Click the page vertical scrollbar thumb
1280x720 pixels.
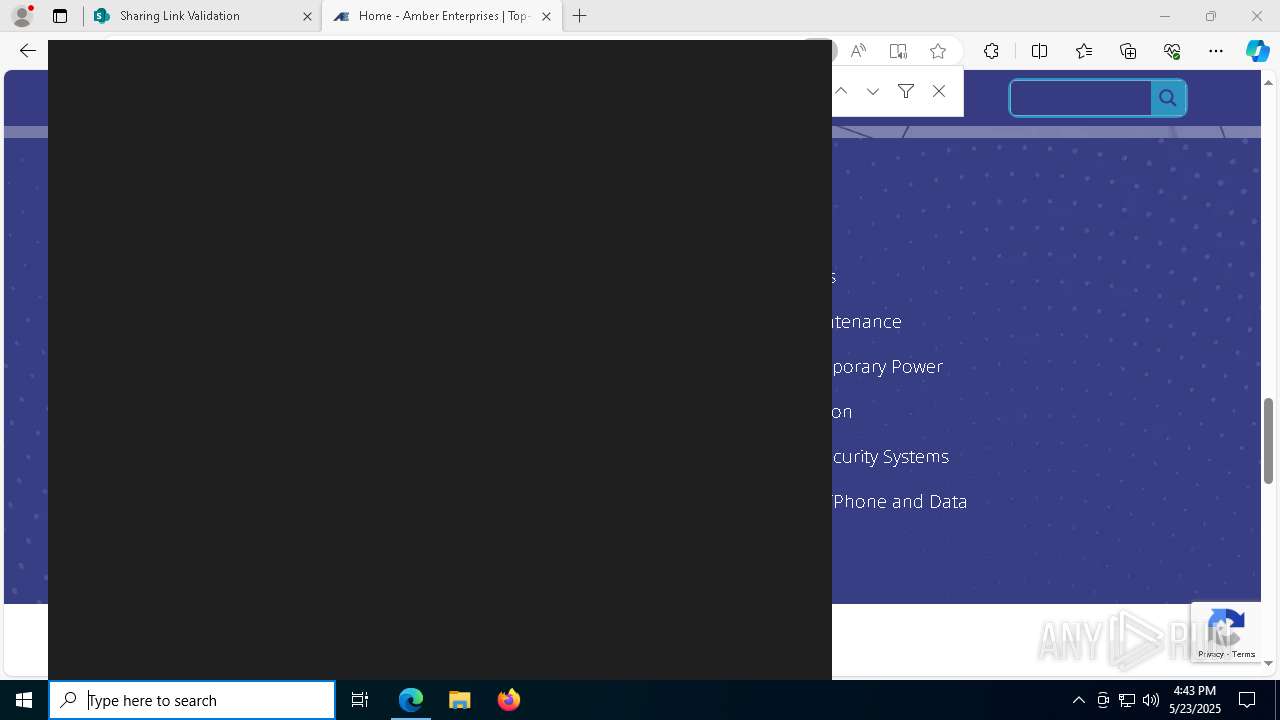(x=1268, y=439)
